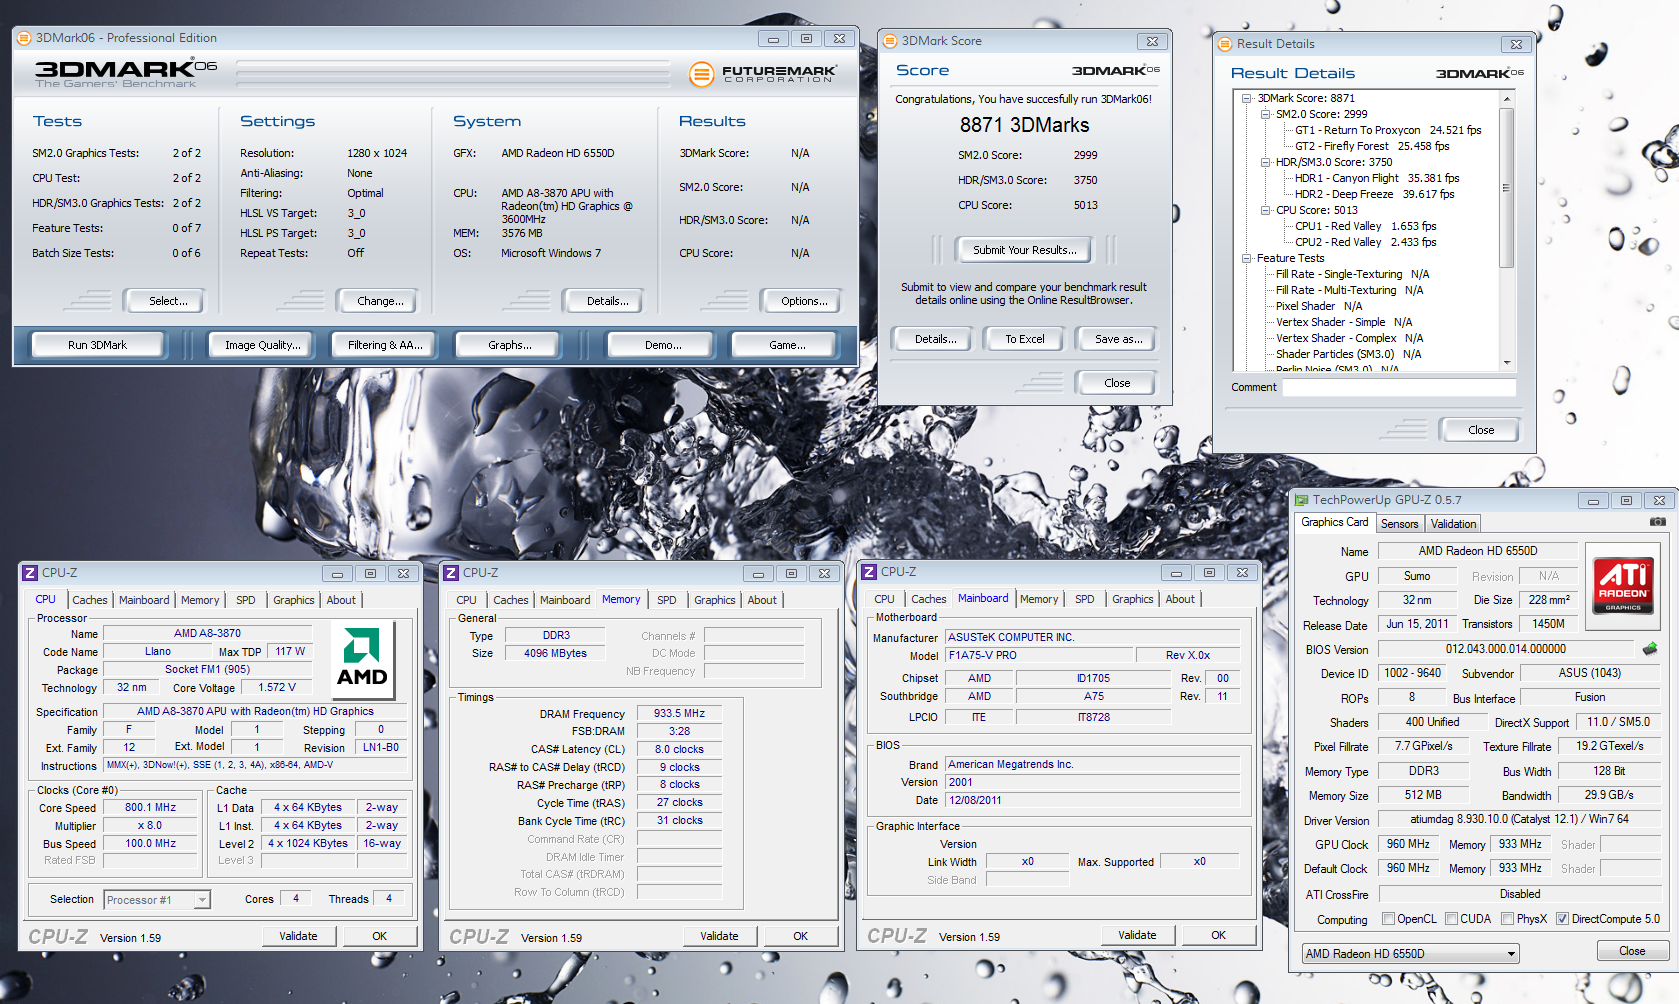Collapse the 3DMark Score: 8871 tree node
1679x1004 pixels.
coord(1246,98)
